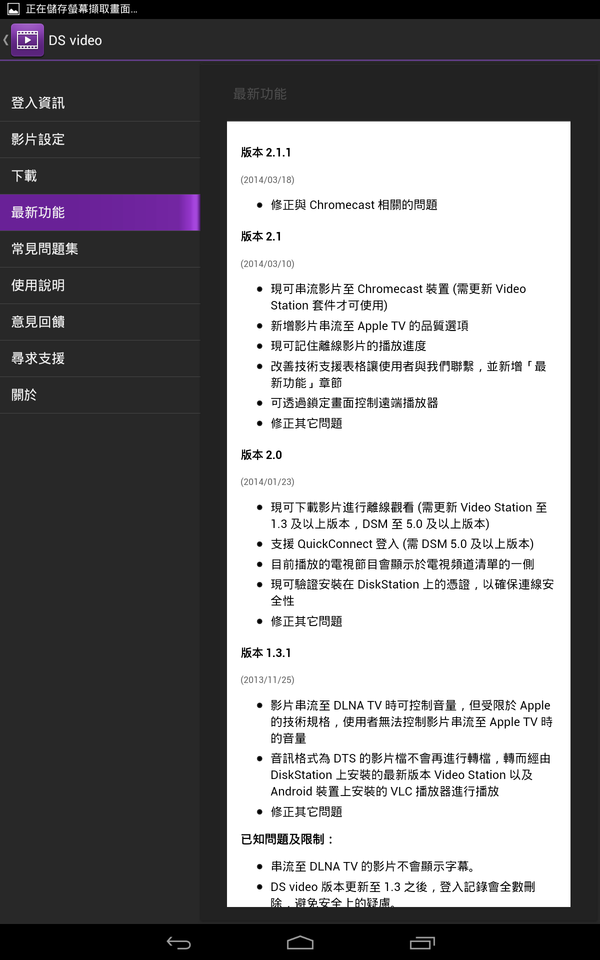Tap the date (2014/03/18)
The image size is (600, 960).
coord(268,180)
